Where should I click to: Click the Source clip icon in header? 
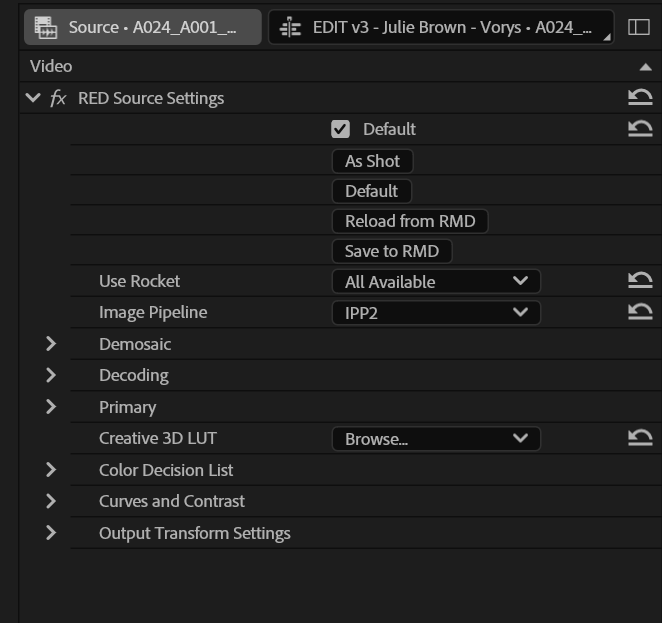[x=45, y=27]
